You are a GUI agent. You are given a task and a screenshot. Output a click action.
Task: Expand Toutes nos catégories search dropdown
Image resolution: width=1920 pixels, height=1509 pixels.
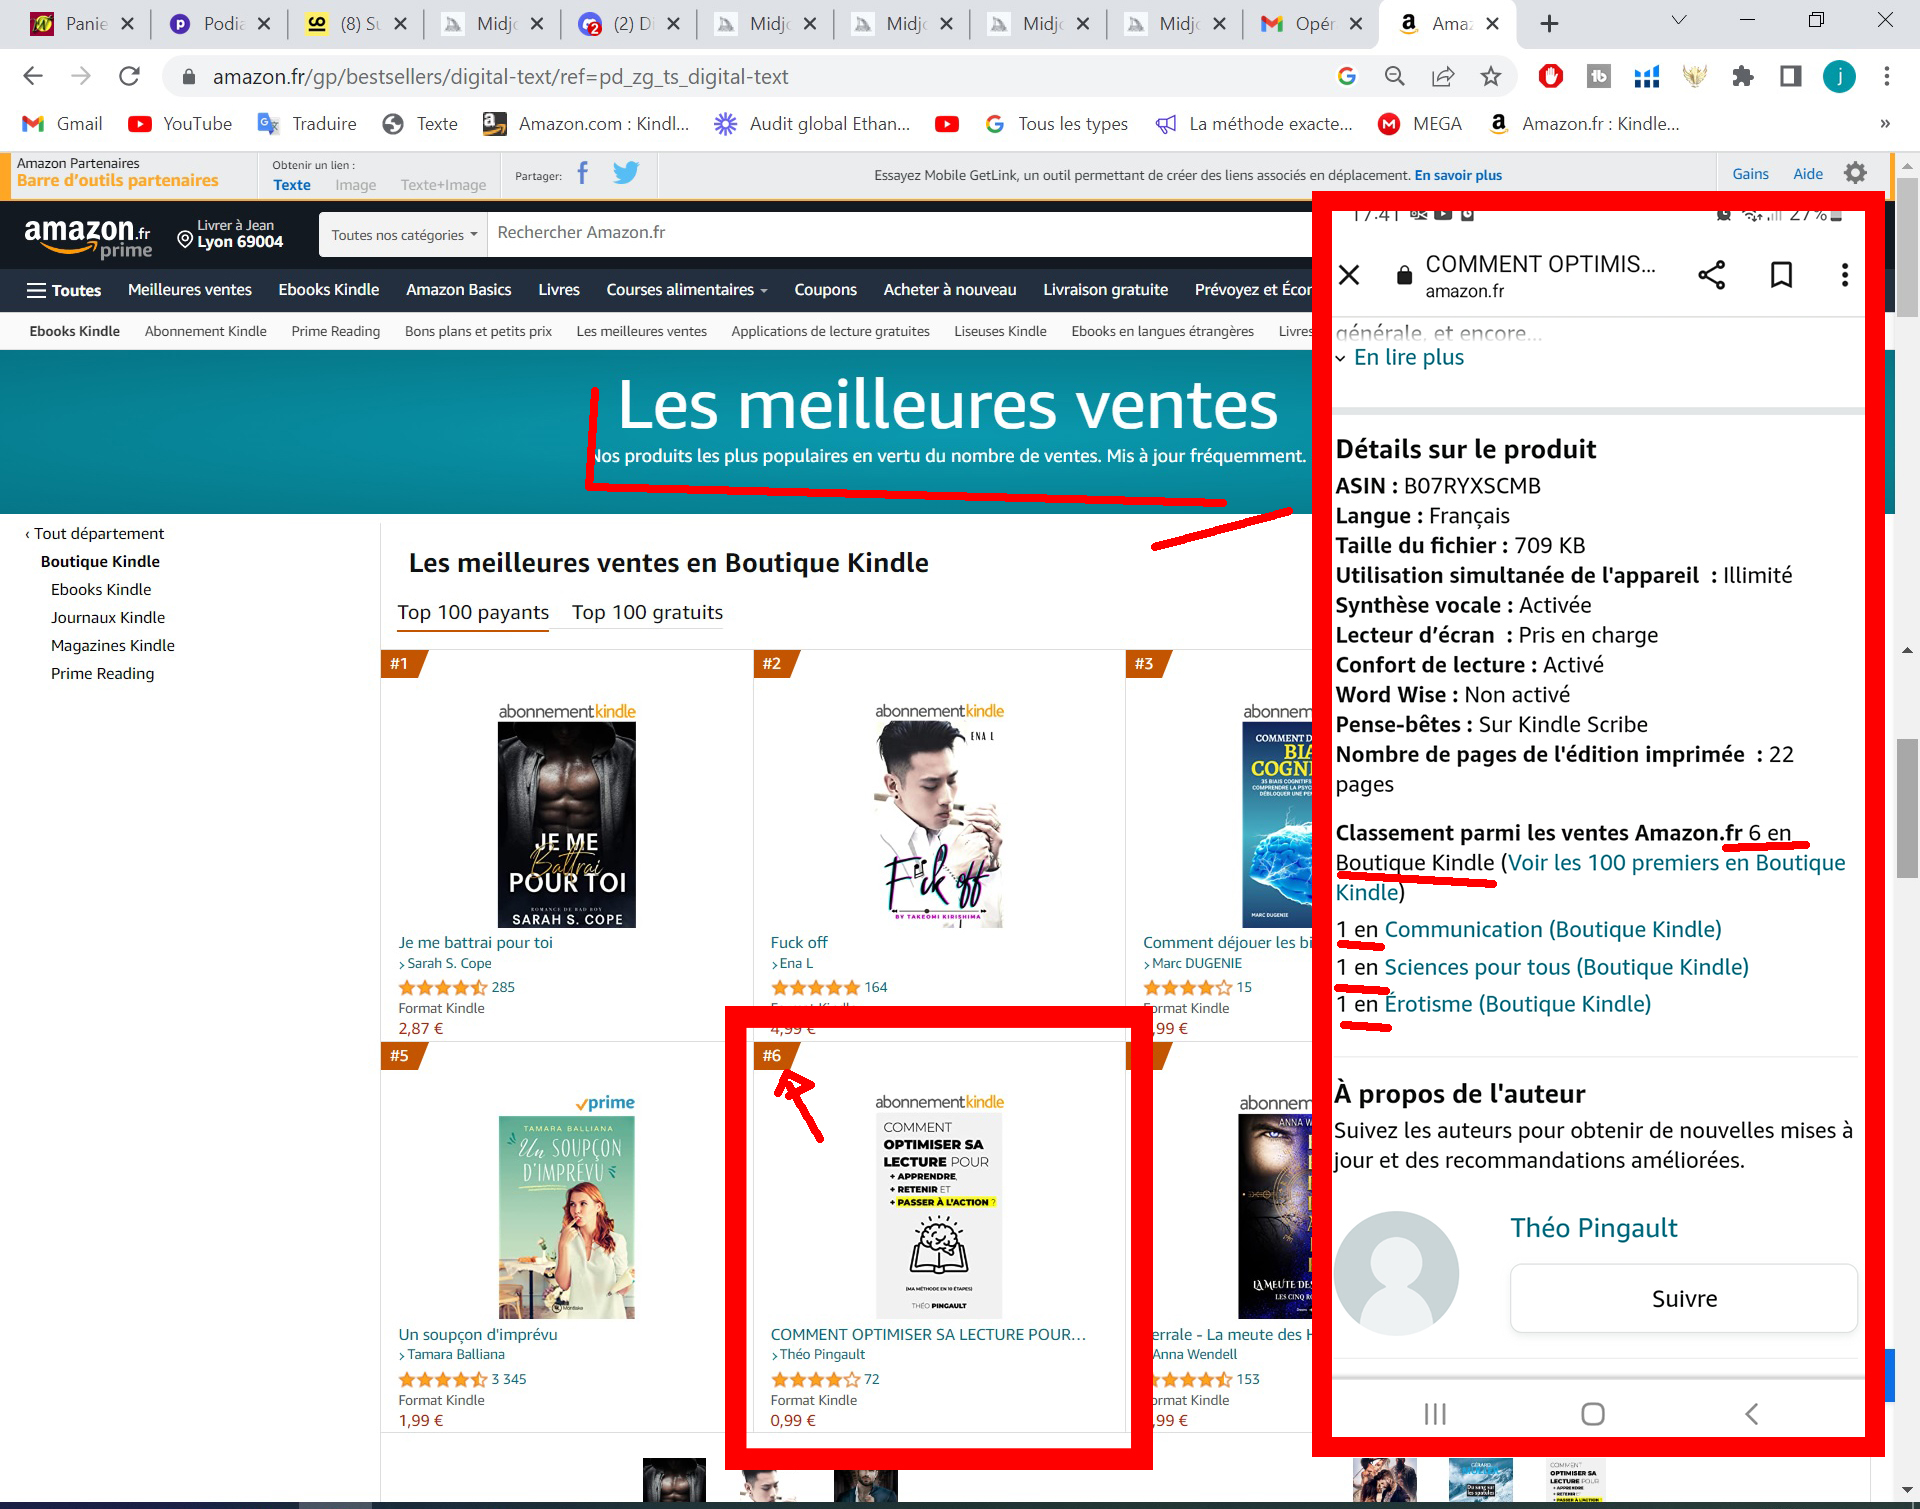tap(403, 235)
